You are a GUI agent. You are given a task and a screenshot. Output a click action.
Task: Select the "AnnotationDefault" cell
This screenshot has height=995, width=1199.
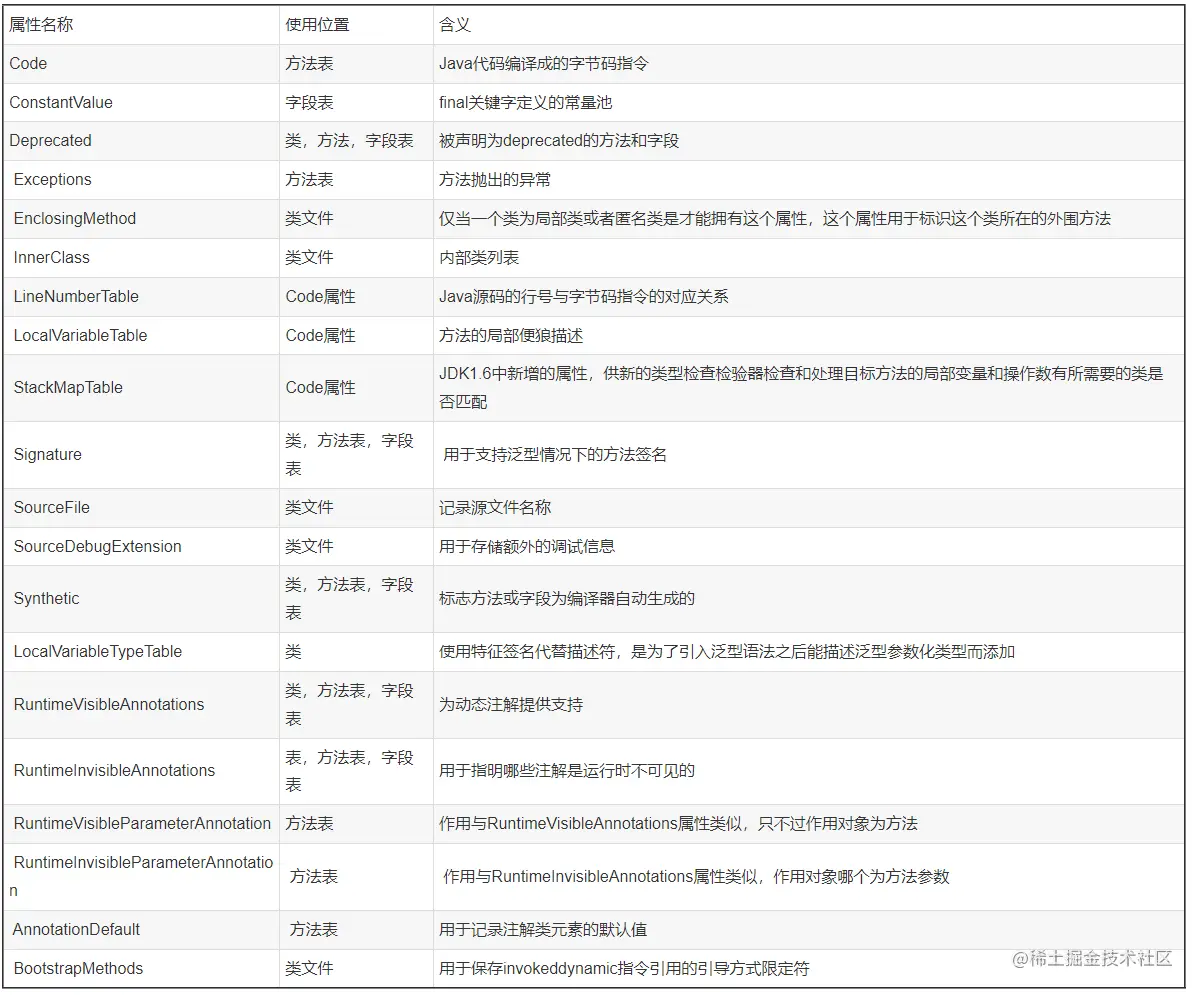[x=141, y=930]
